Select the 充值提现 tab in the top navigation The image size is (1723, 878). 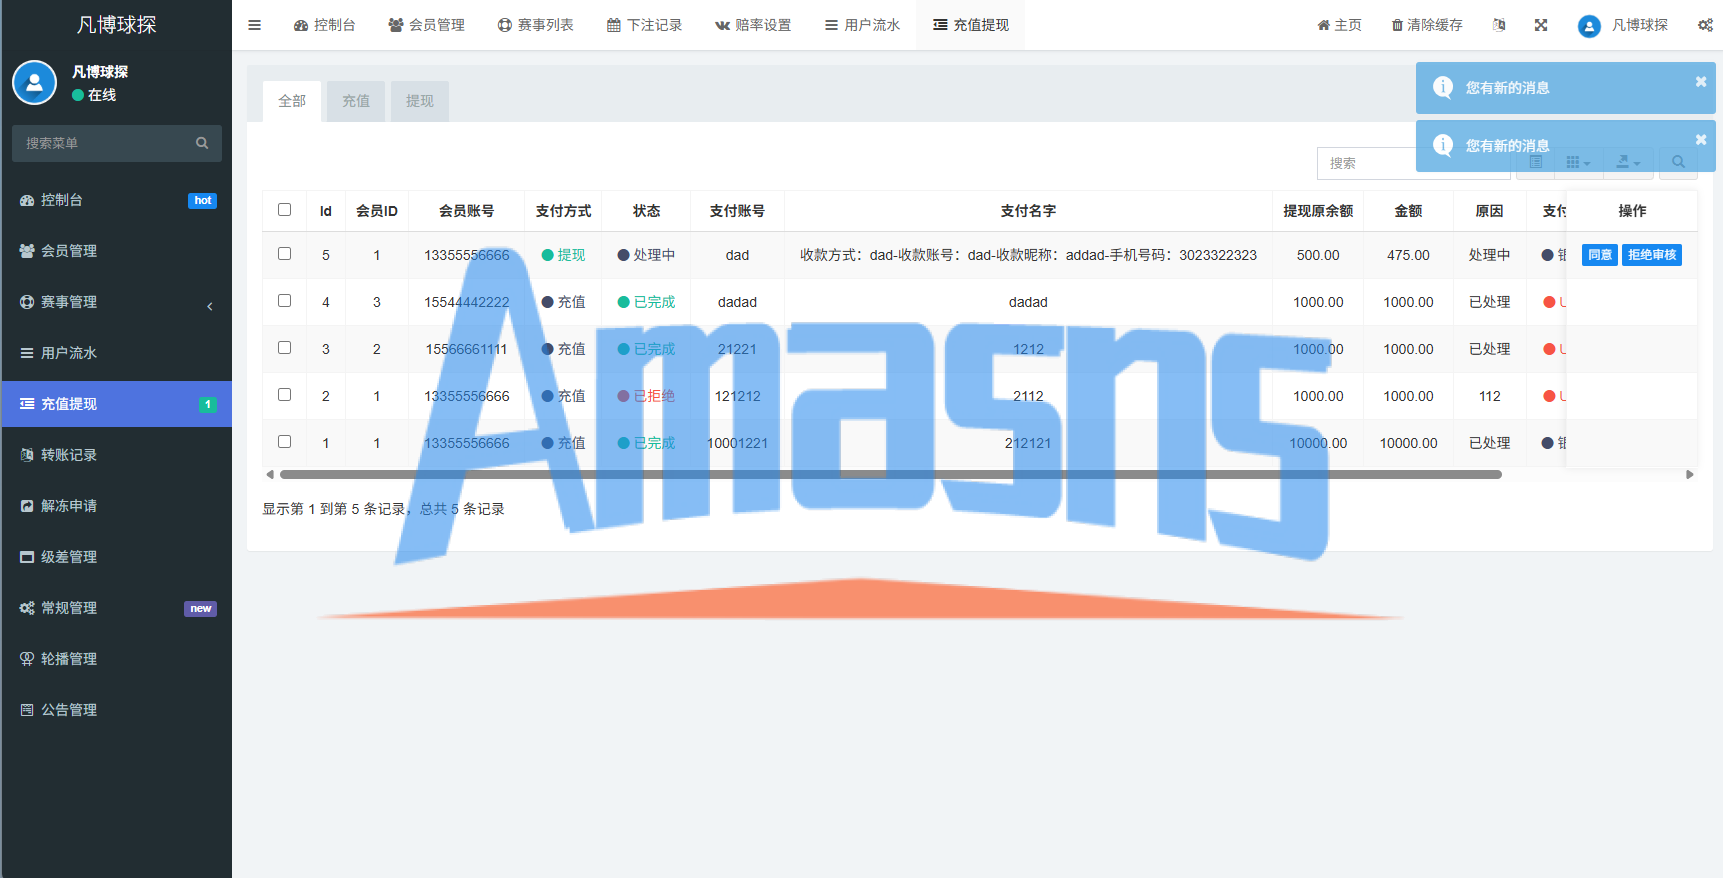[971, 25]
